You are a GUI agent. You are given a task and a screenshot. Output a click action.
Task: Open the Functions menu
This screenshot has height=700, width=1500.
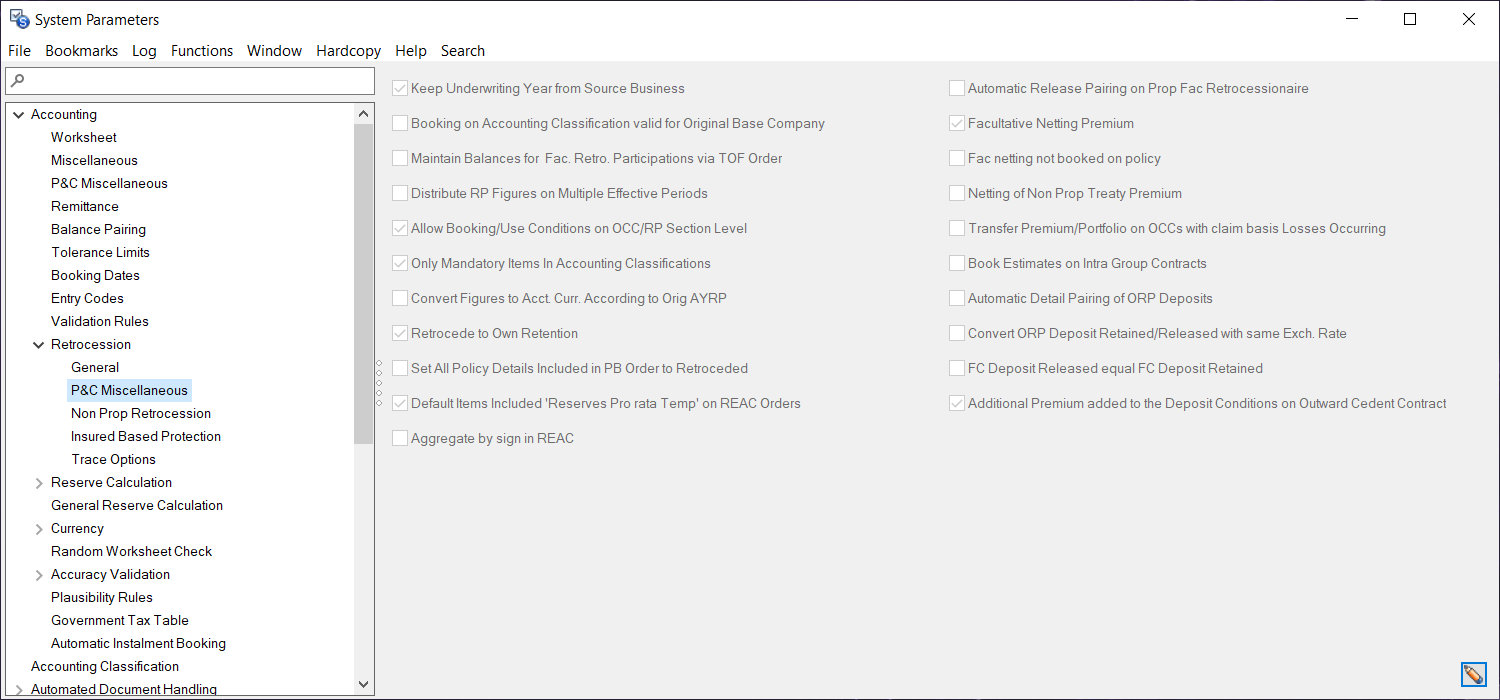coord(202,50)
